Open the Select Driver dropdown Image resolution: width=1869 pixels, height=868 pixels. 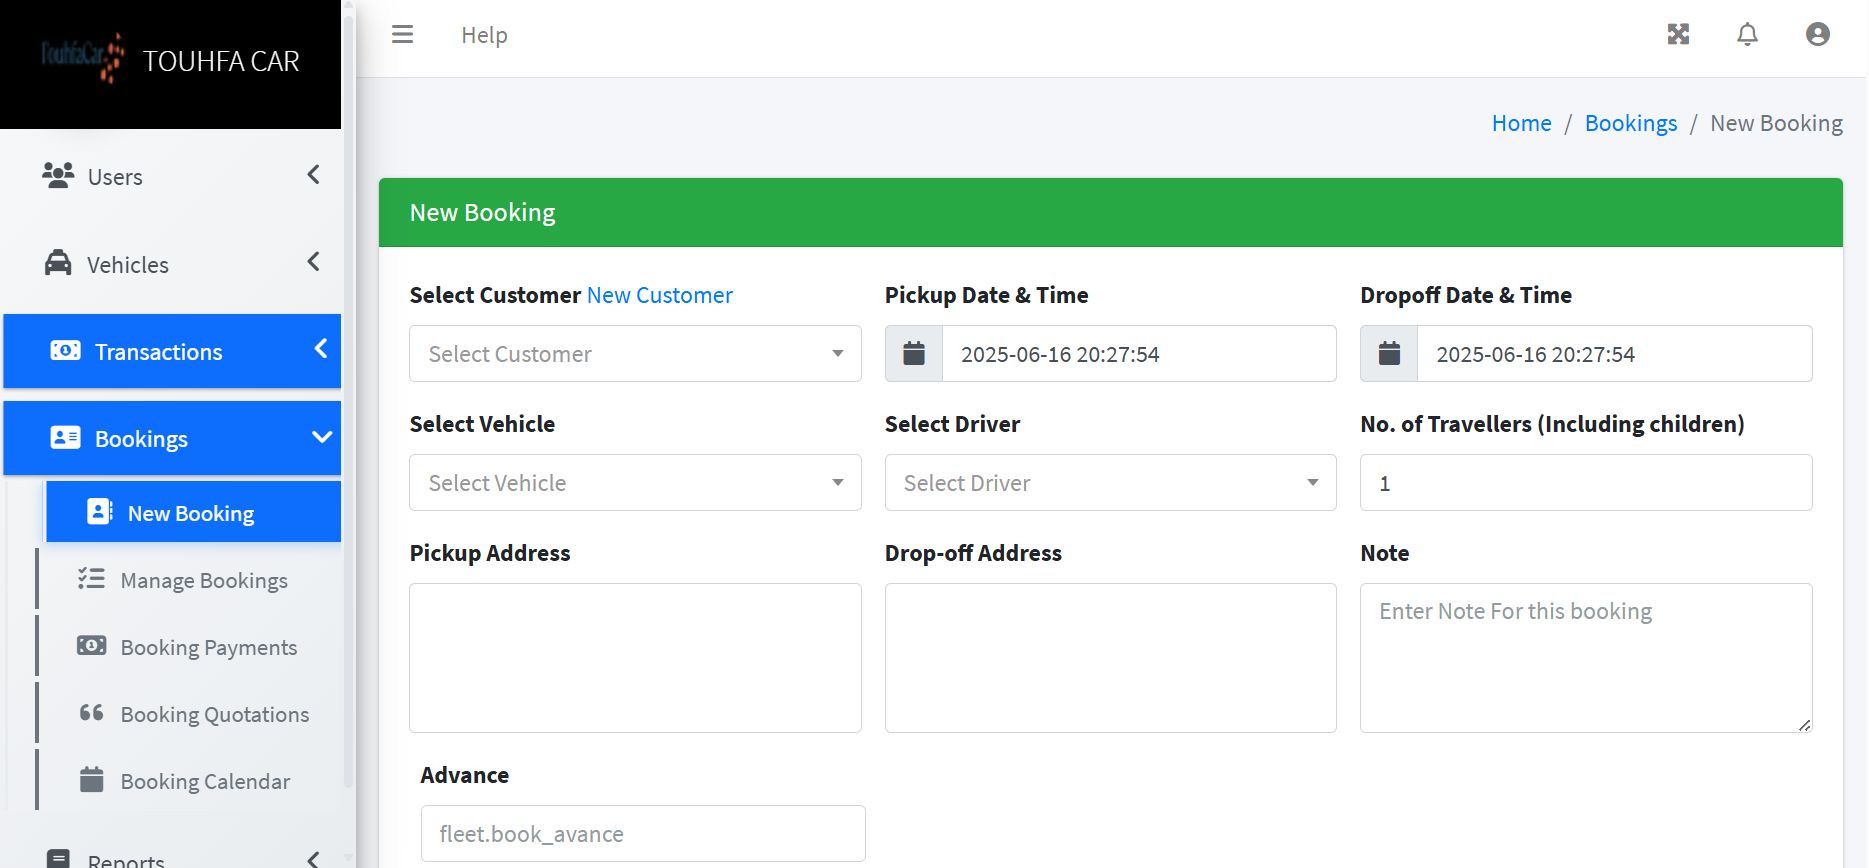click(1110, 483)
